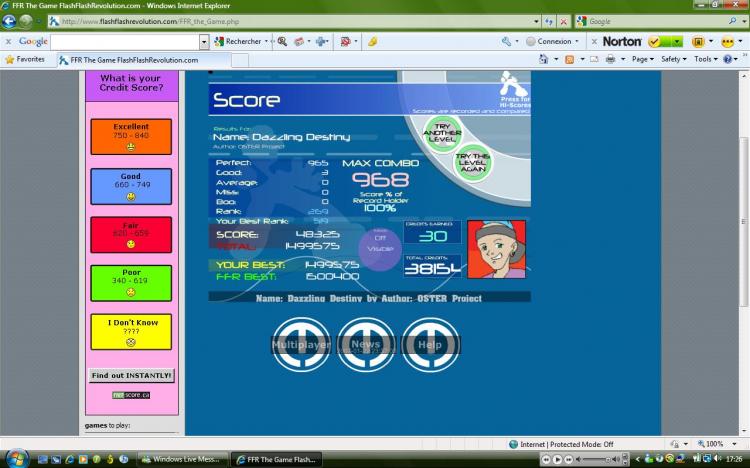Screen dimensions: 750x468
Task: Click the Norton logo toolbar
Action: (622, 42)
